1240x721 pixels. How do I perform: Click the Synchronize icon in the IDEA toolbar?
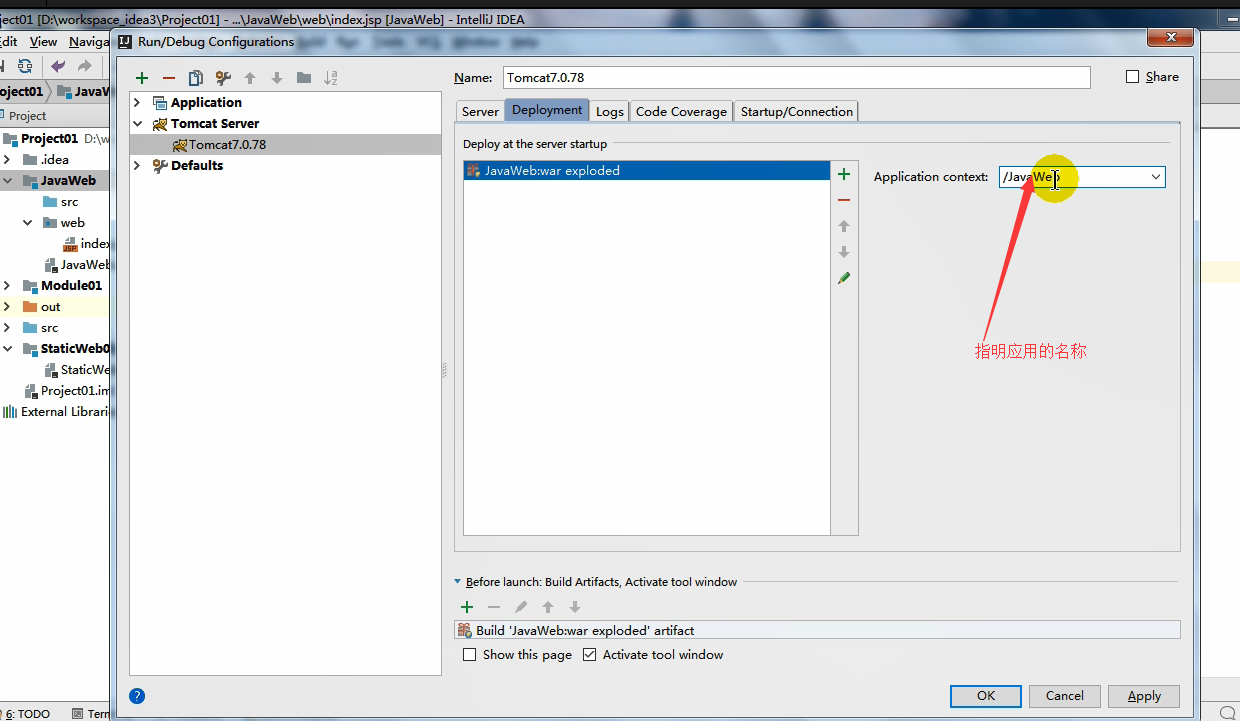25,66
